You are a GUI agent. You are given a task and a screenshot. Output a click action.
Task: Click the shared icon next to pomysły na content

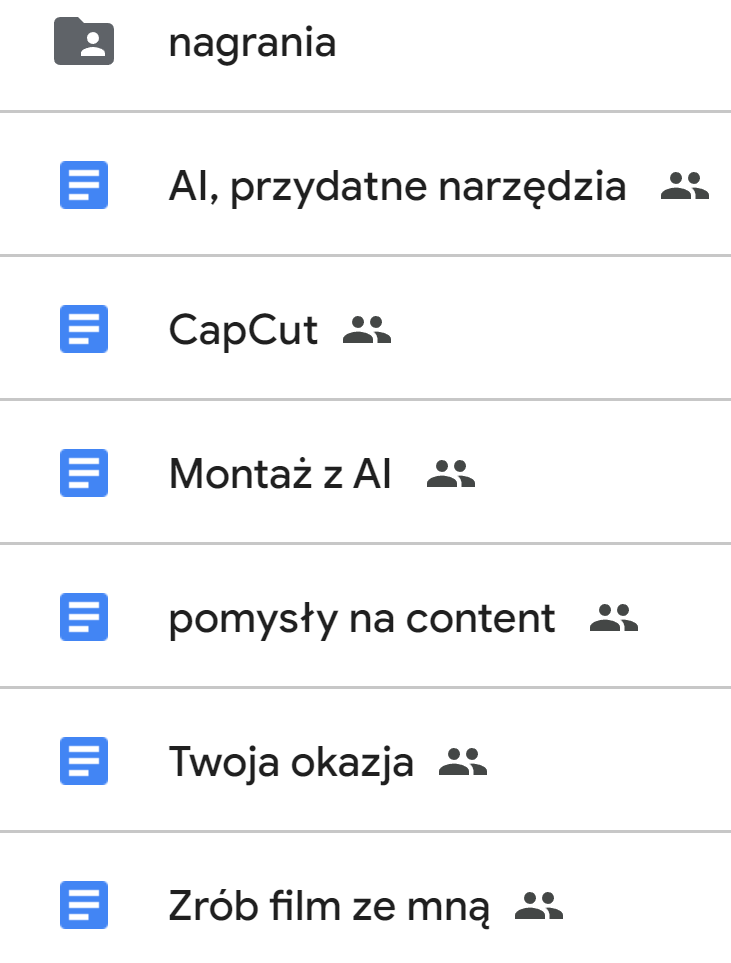coord(613,618)
